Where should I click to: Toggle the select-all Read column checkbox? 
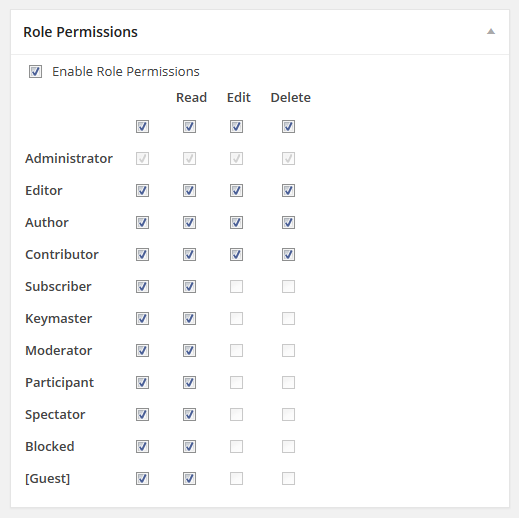(x=189, y=127)
